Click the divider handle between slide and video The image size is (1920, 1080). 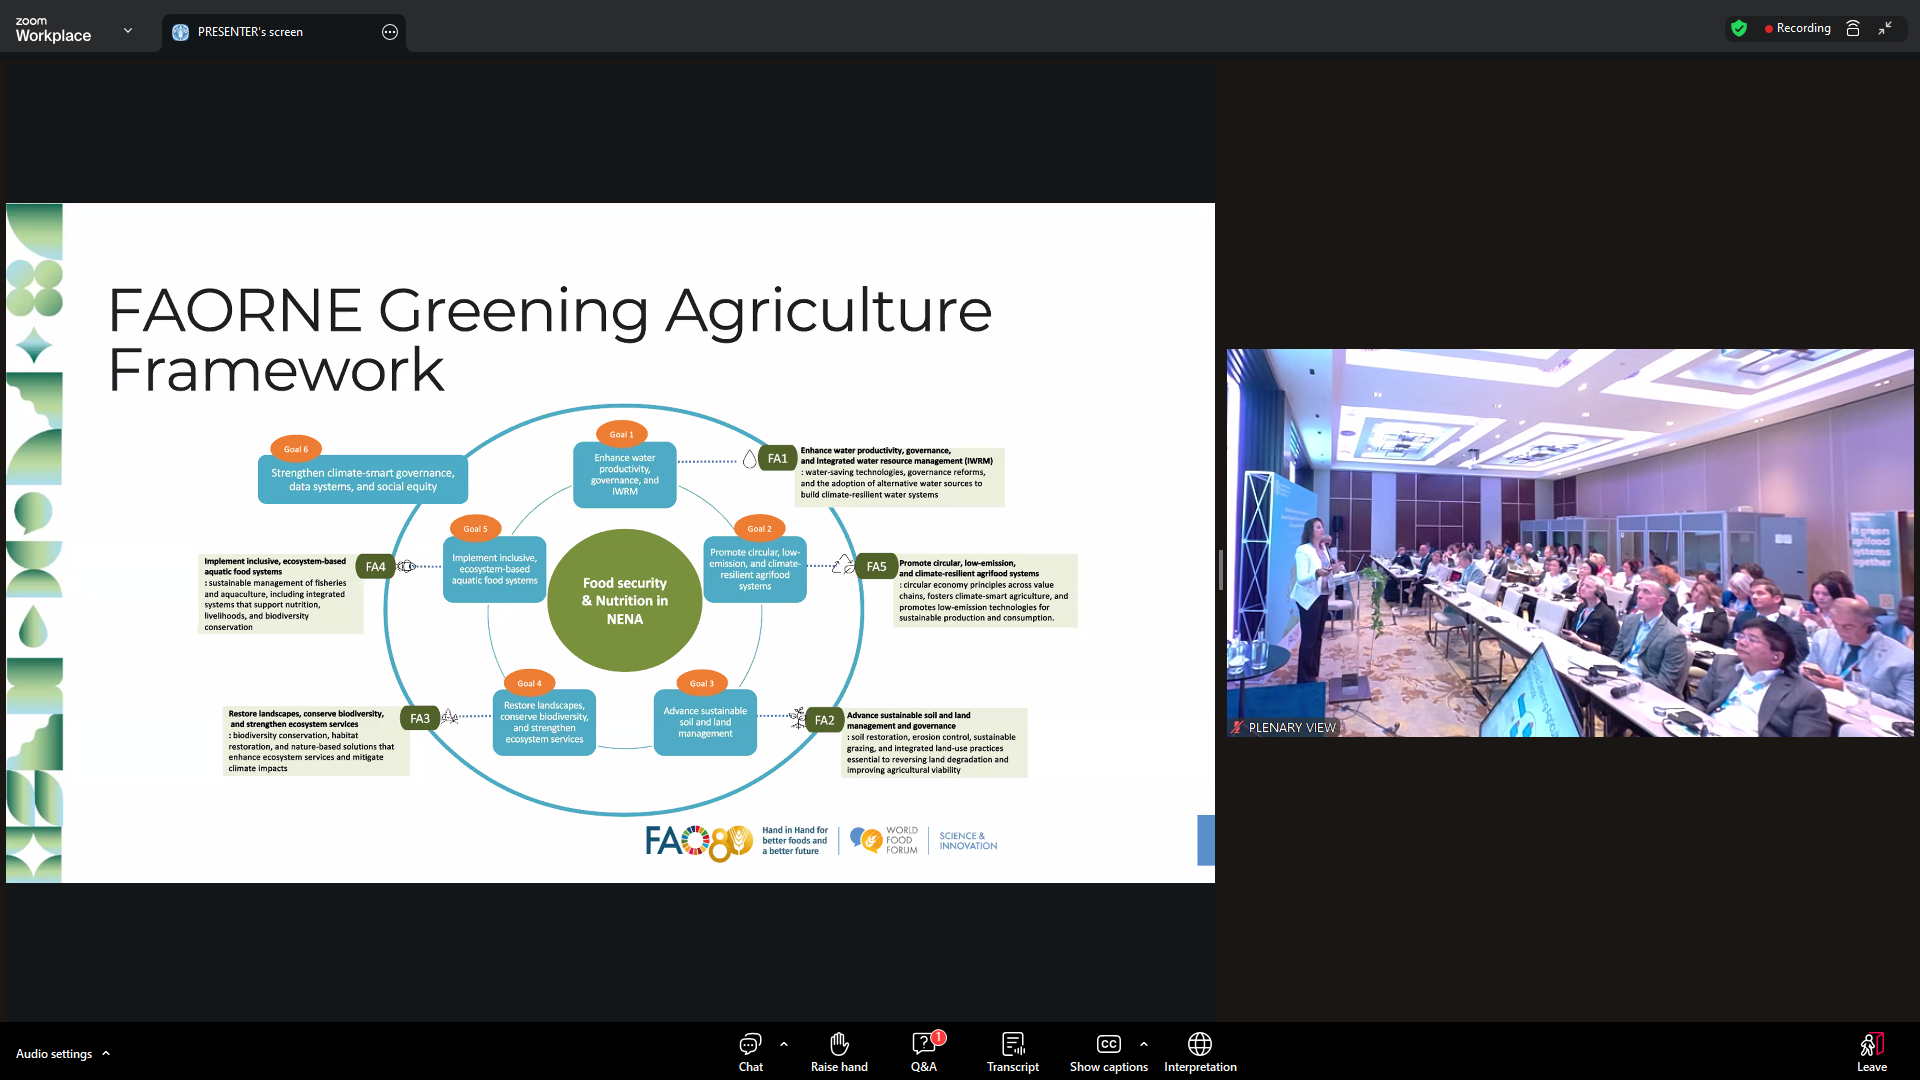(x=1221, y=570)
